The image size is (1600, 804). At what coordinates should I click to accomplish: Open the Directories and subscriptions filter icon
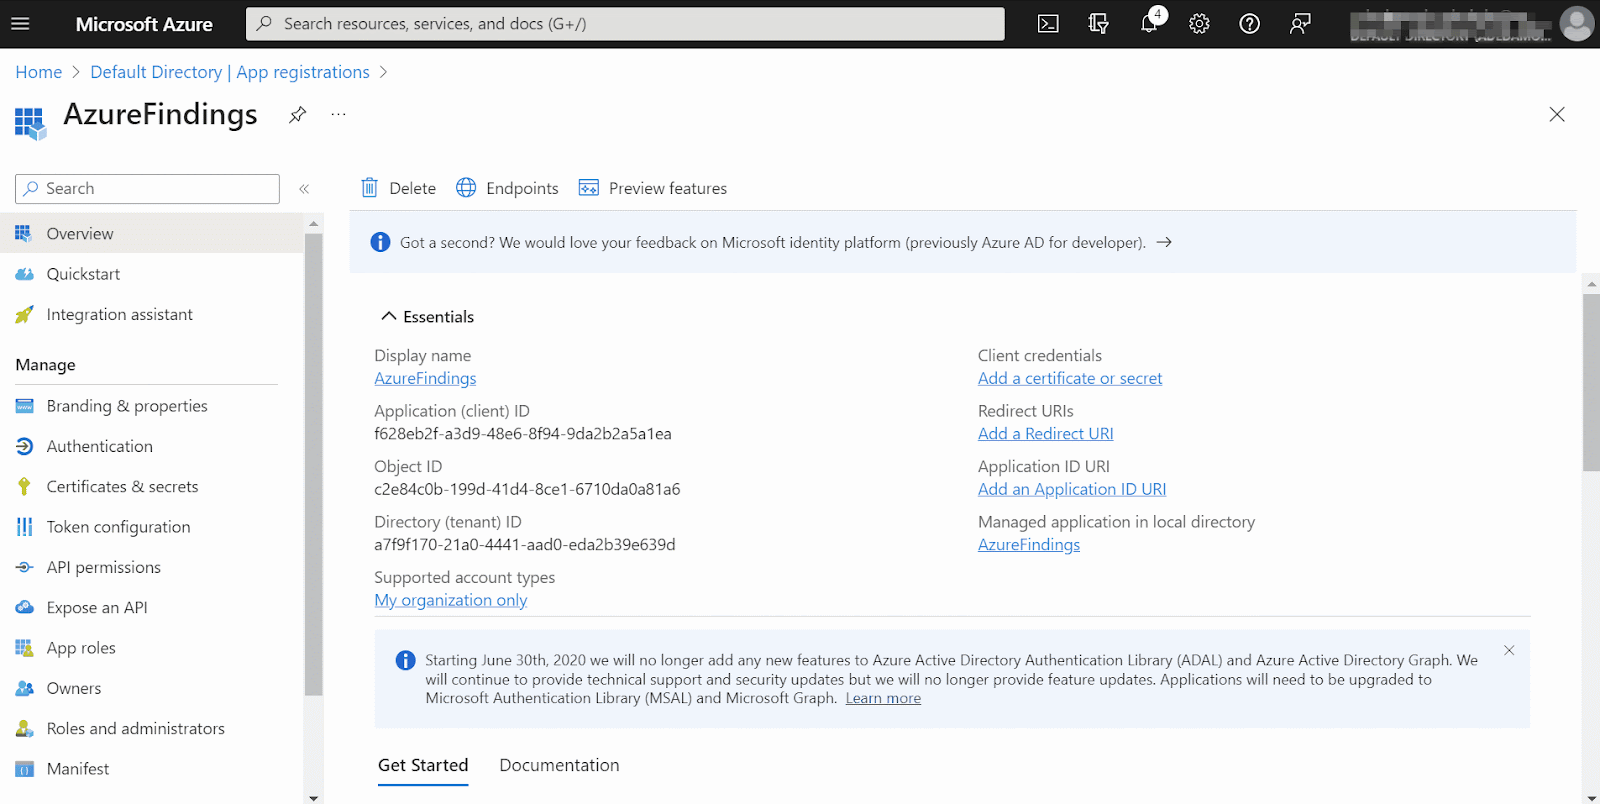1098,24
